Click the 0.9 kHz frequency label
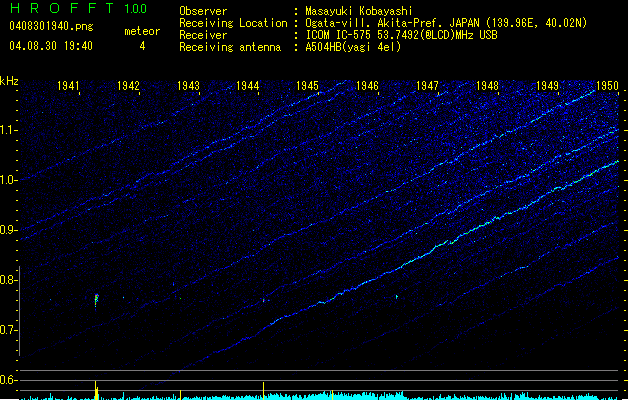This screenshot has height=400, width=629. tap(9, 230)
